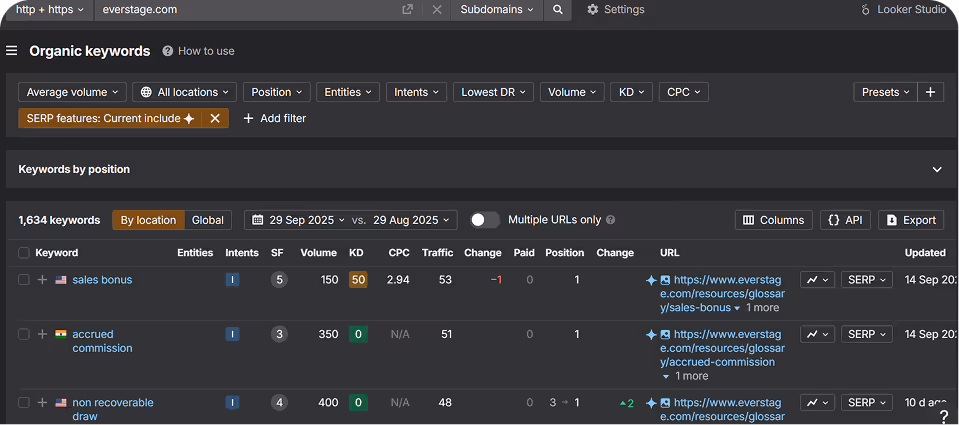Click the API button
Screen dimensions: 959x425
(x=845, y=220)
